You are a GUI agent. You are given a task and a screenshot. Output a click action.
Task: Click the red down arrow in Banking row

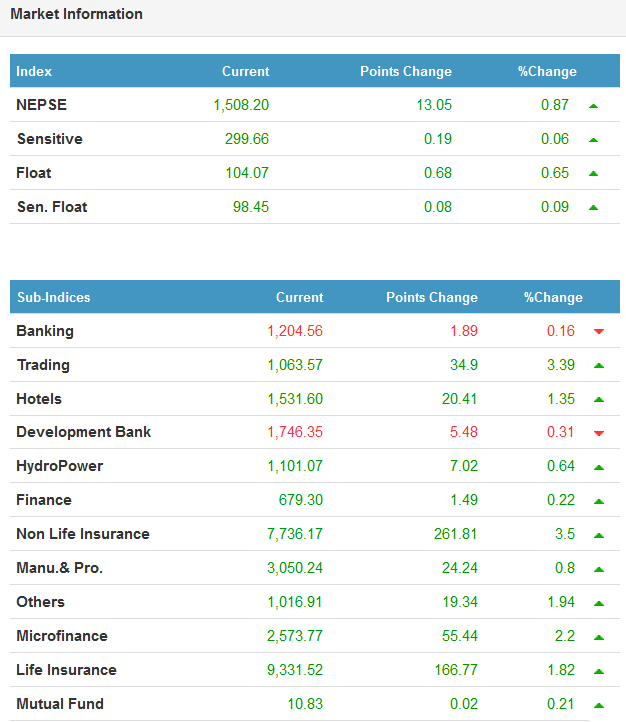(599, 332)
